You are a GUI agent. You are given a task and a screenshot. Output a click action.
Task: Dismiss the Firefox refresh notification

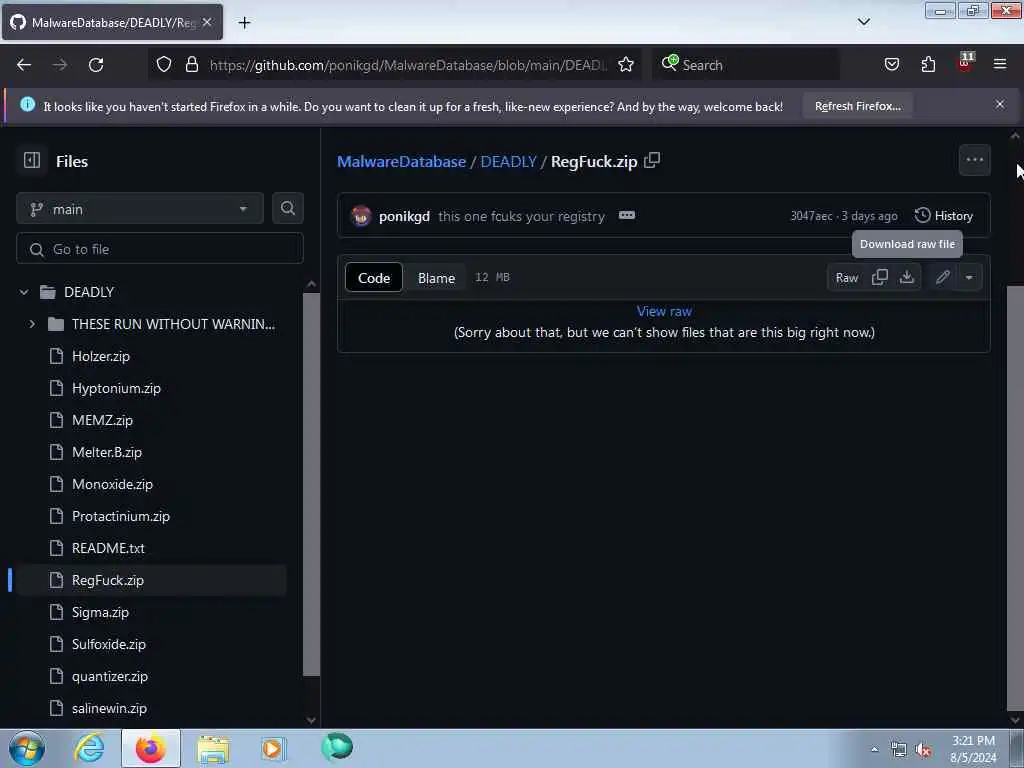[1000, 104]
